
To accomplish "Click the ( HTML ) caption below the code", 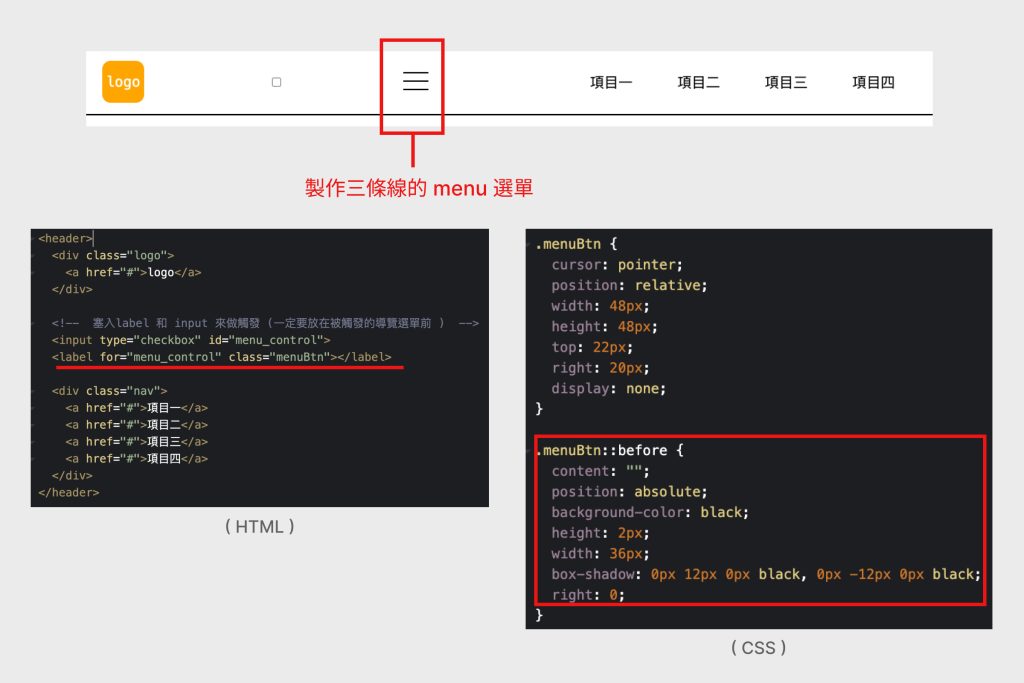I will click(x=259, y=526).
